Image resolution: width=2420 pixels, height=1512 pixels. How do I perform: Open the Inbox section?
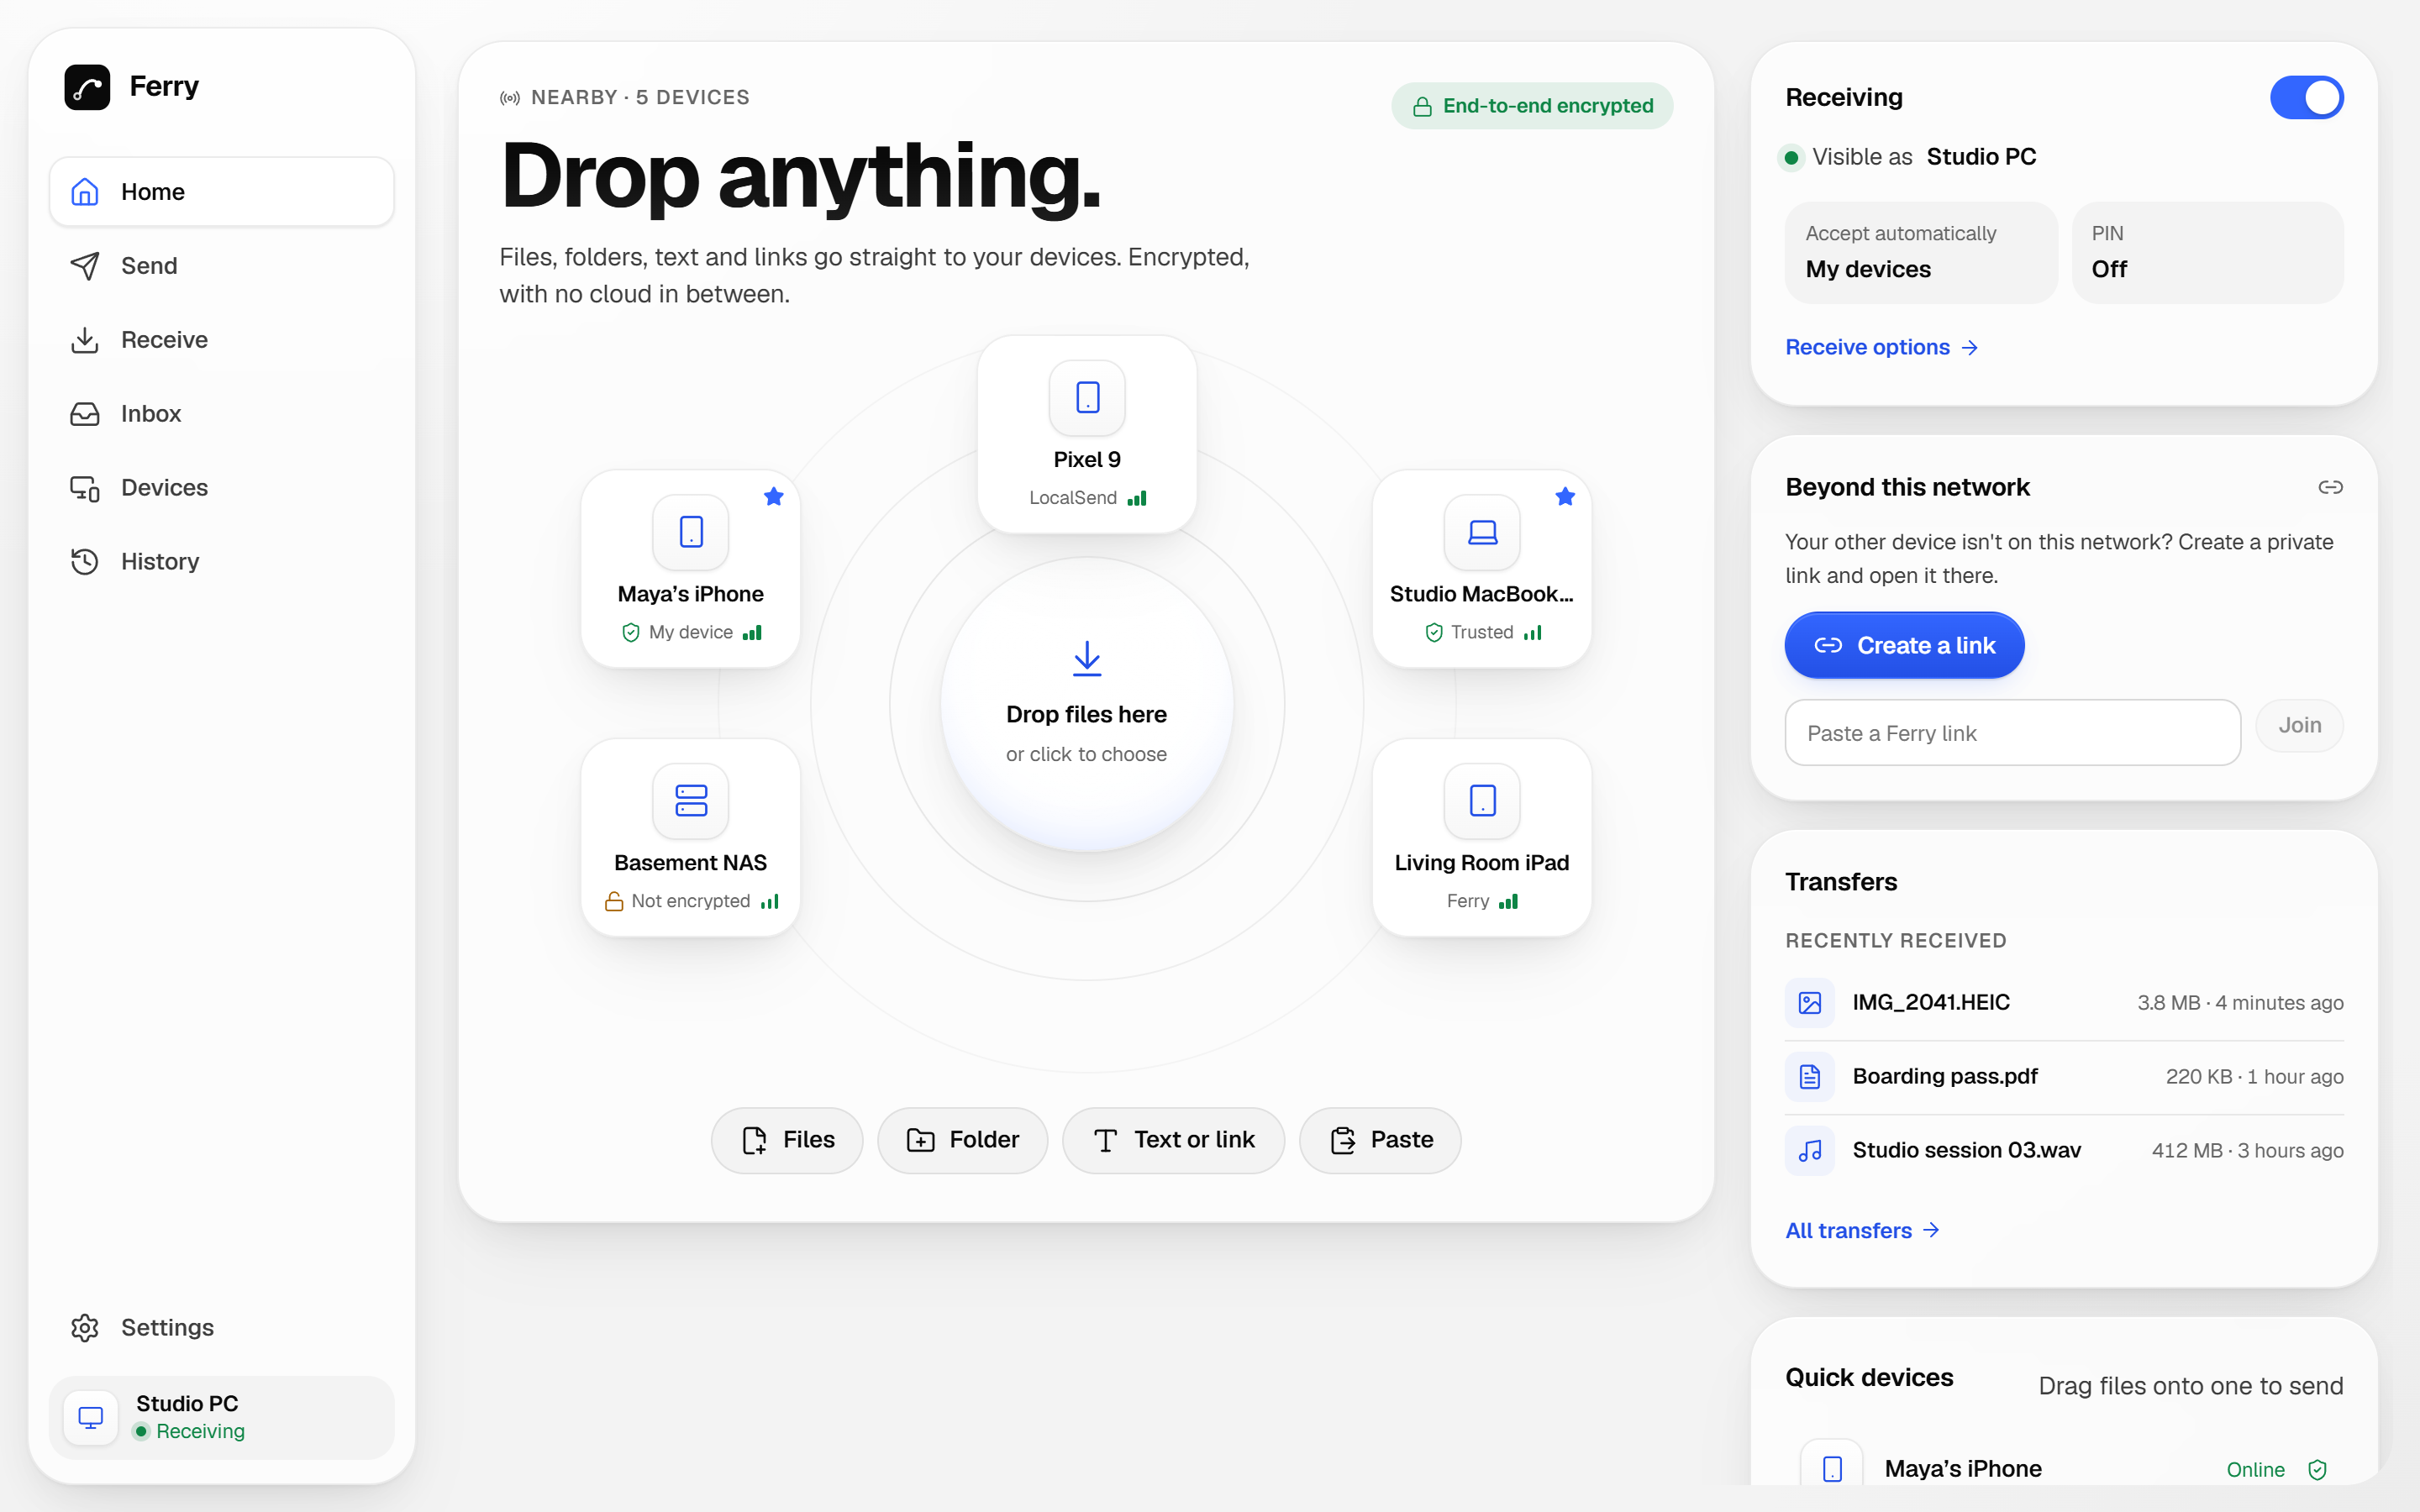click(221, 413)
